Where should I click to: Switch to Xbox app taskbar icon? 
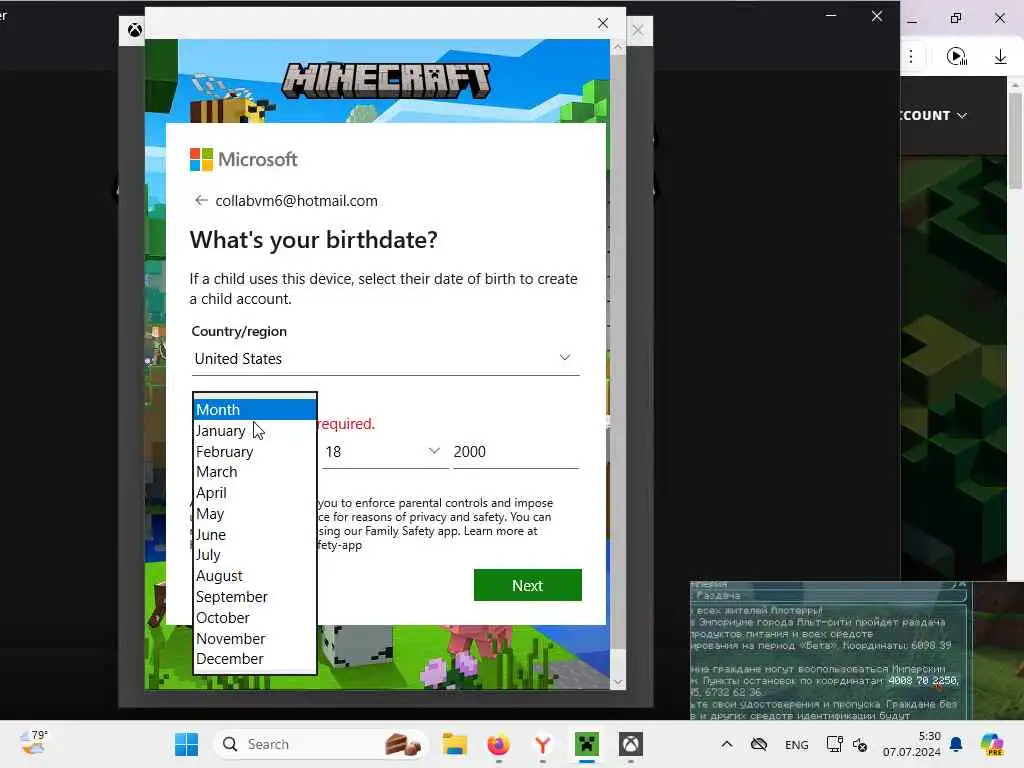pyautogui.click(x=631, y=744)
